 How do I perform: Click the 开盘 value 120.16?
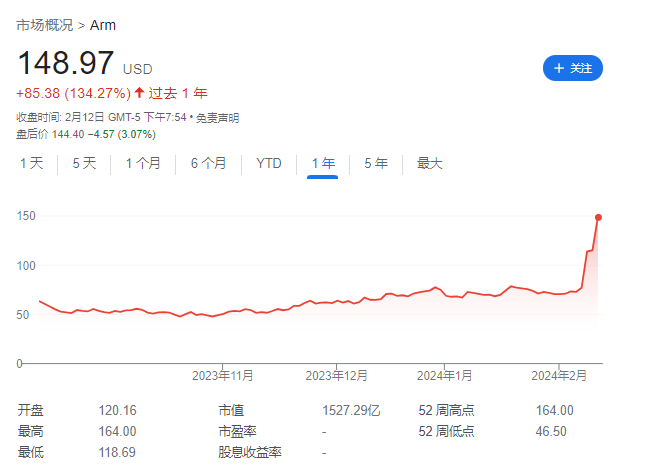click(117, 410)
